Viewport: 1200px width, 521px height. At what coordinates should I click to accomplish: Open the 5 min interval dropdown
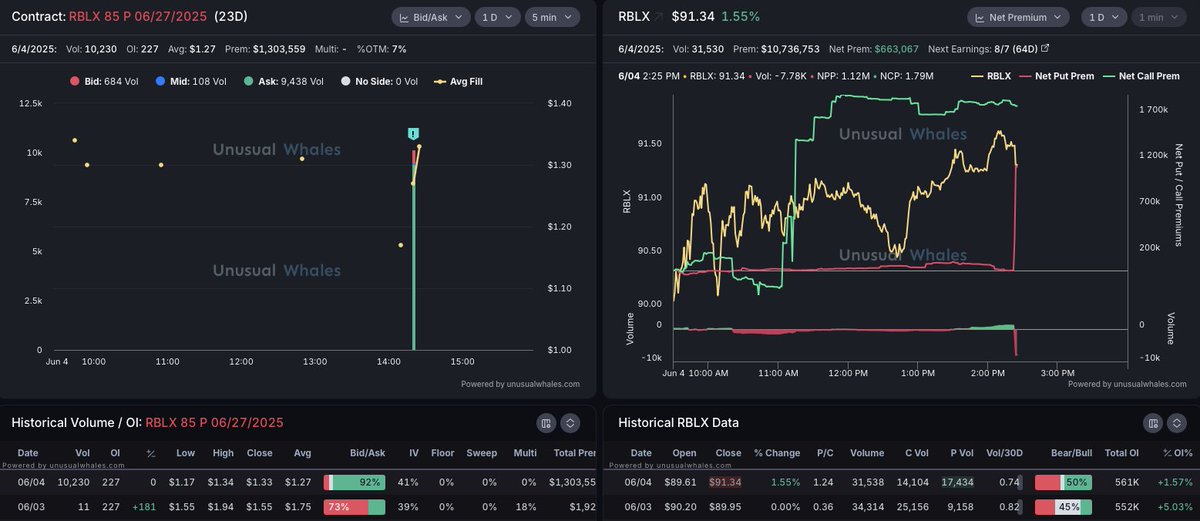(x=553, y=17)
